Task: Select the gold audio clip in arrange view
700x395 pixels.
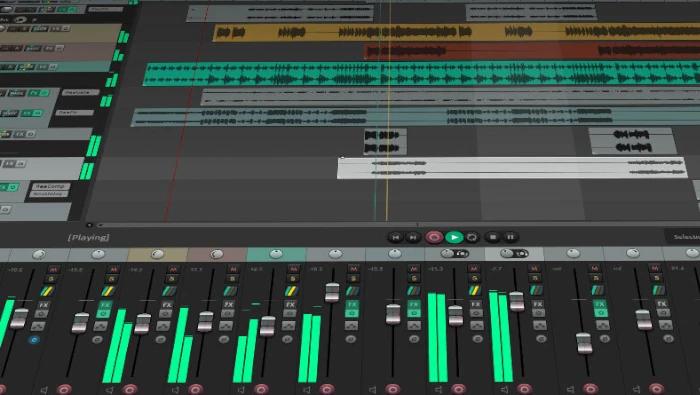Action: point(456,32)
